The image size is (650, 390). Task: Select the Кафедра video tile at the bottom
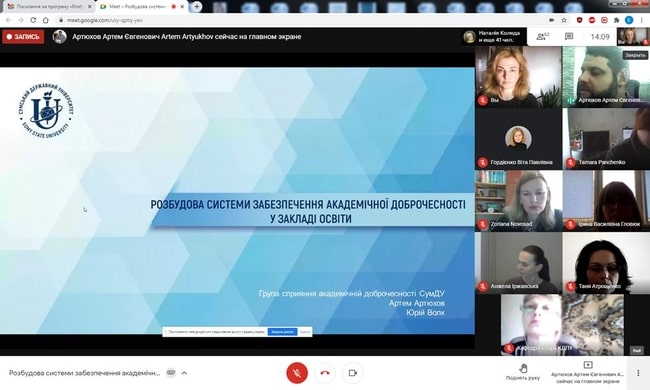click(562, 325)
